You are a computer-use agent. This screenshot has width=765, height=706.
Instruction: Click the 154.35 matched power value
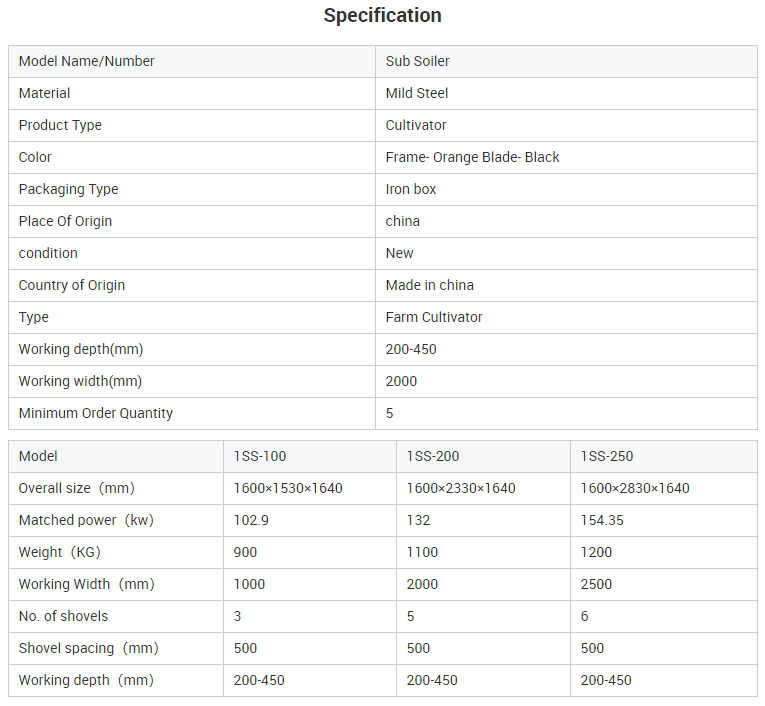tap(602, 520)
